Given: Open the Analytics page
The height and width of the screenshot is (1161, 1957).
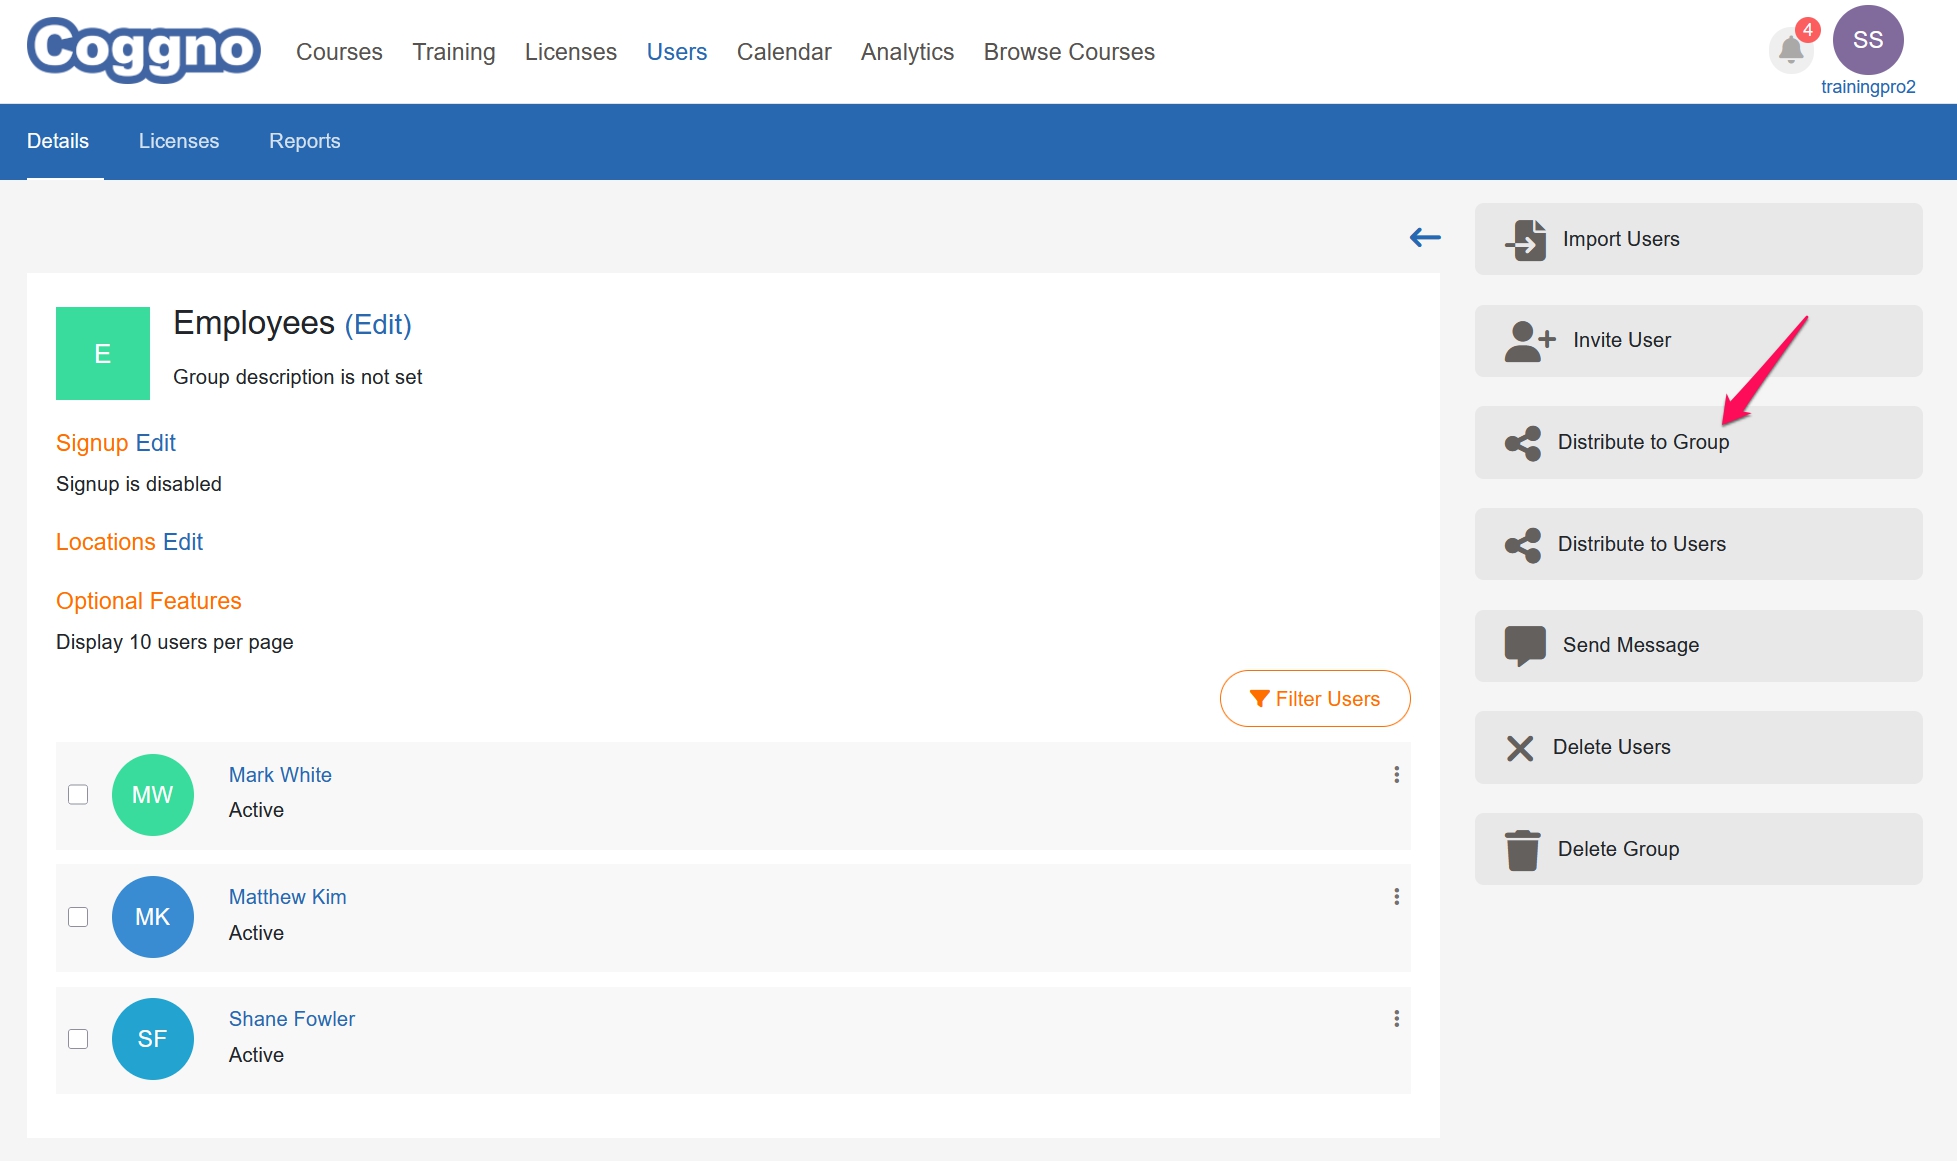Looking at the screenshot, I should click(908, 52).
